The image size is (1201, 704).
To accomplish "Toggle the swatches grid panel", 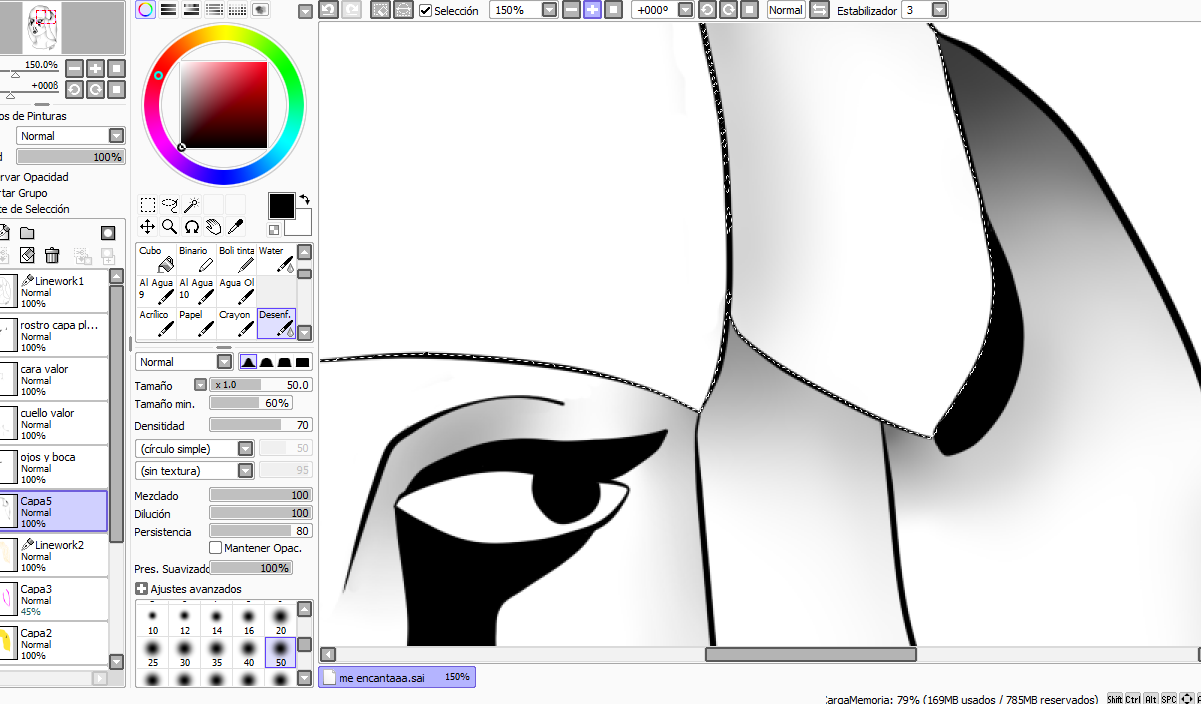I will (237, 10).
